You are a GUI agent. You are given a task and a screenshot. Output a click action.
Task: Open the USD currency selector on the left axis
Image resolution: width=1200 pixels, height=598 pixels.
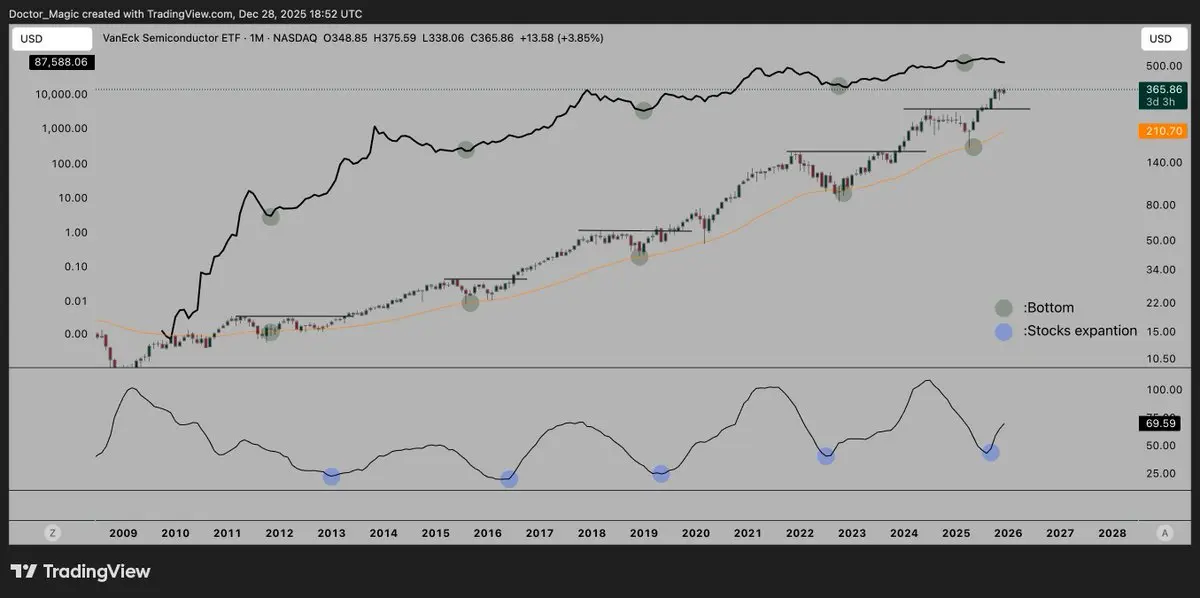click(50, 39)
